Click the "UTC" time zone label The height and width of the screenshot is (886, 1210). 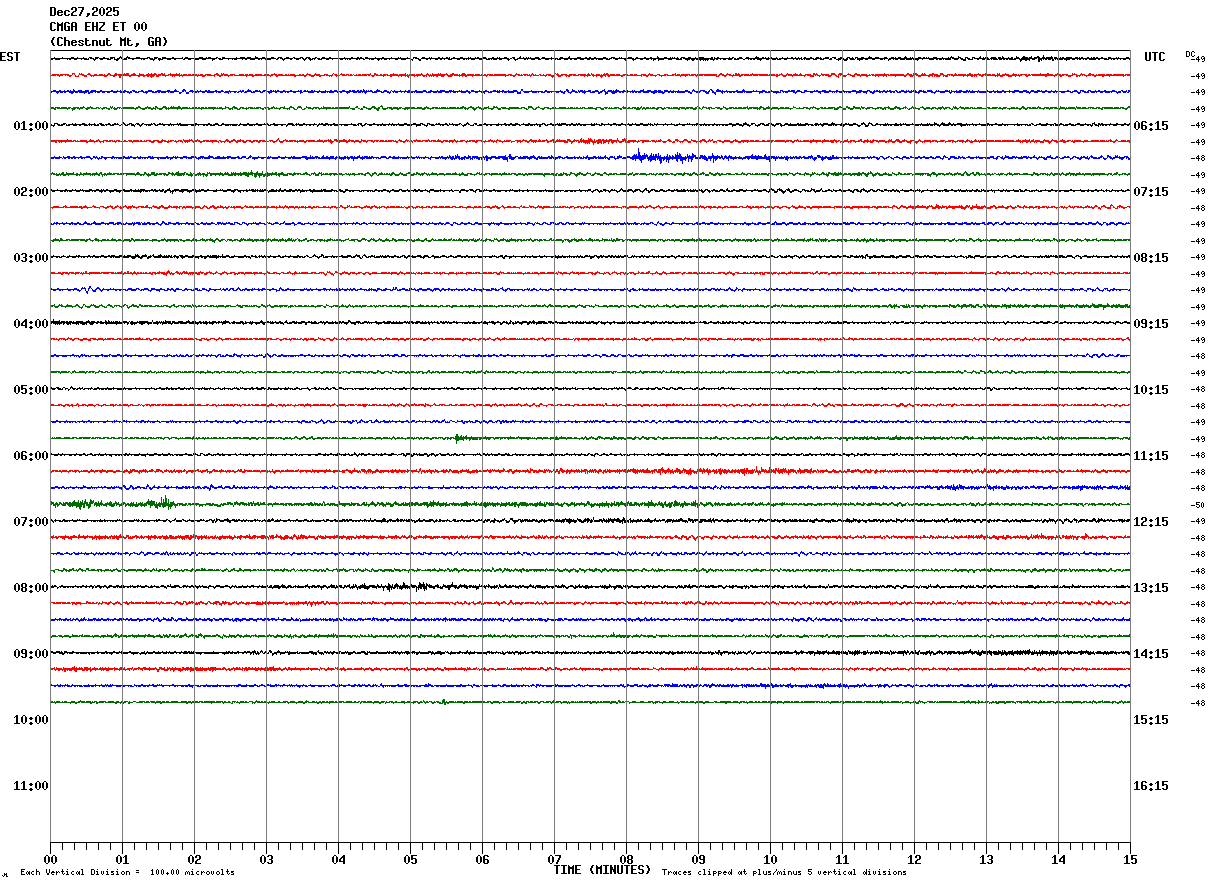click(1155, 57)
